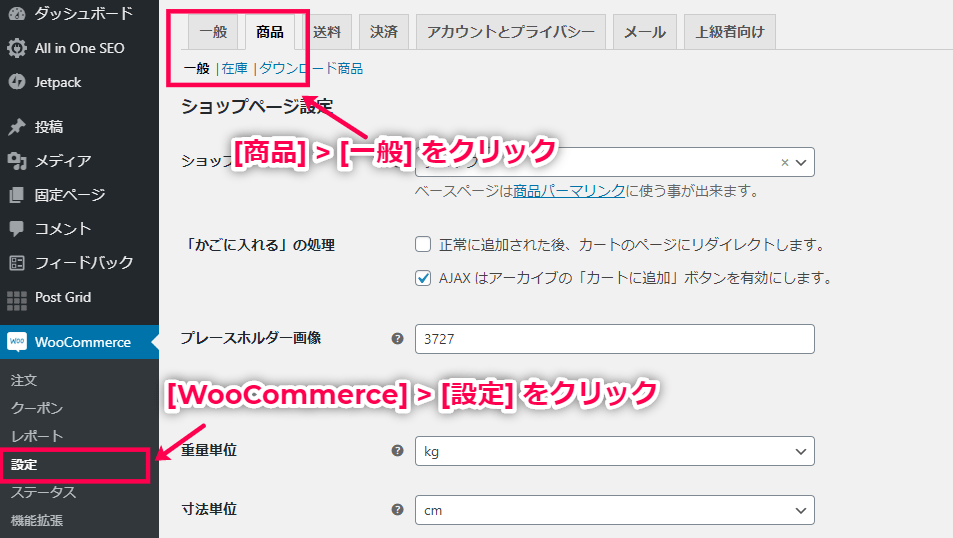Viewport: 953px width, 538px height.
Task: Click the media icon beside メディア
Action: [x=17, y=160]
